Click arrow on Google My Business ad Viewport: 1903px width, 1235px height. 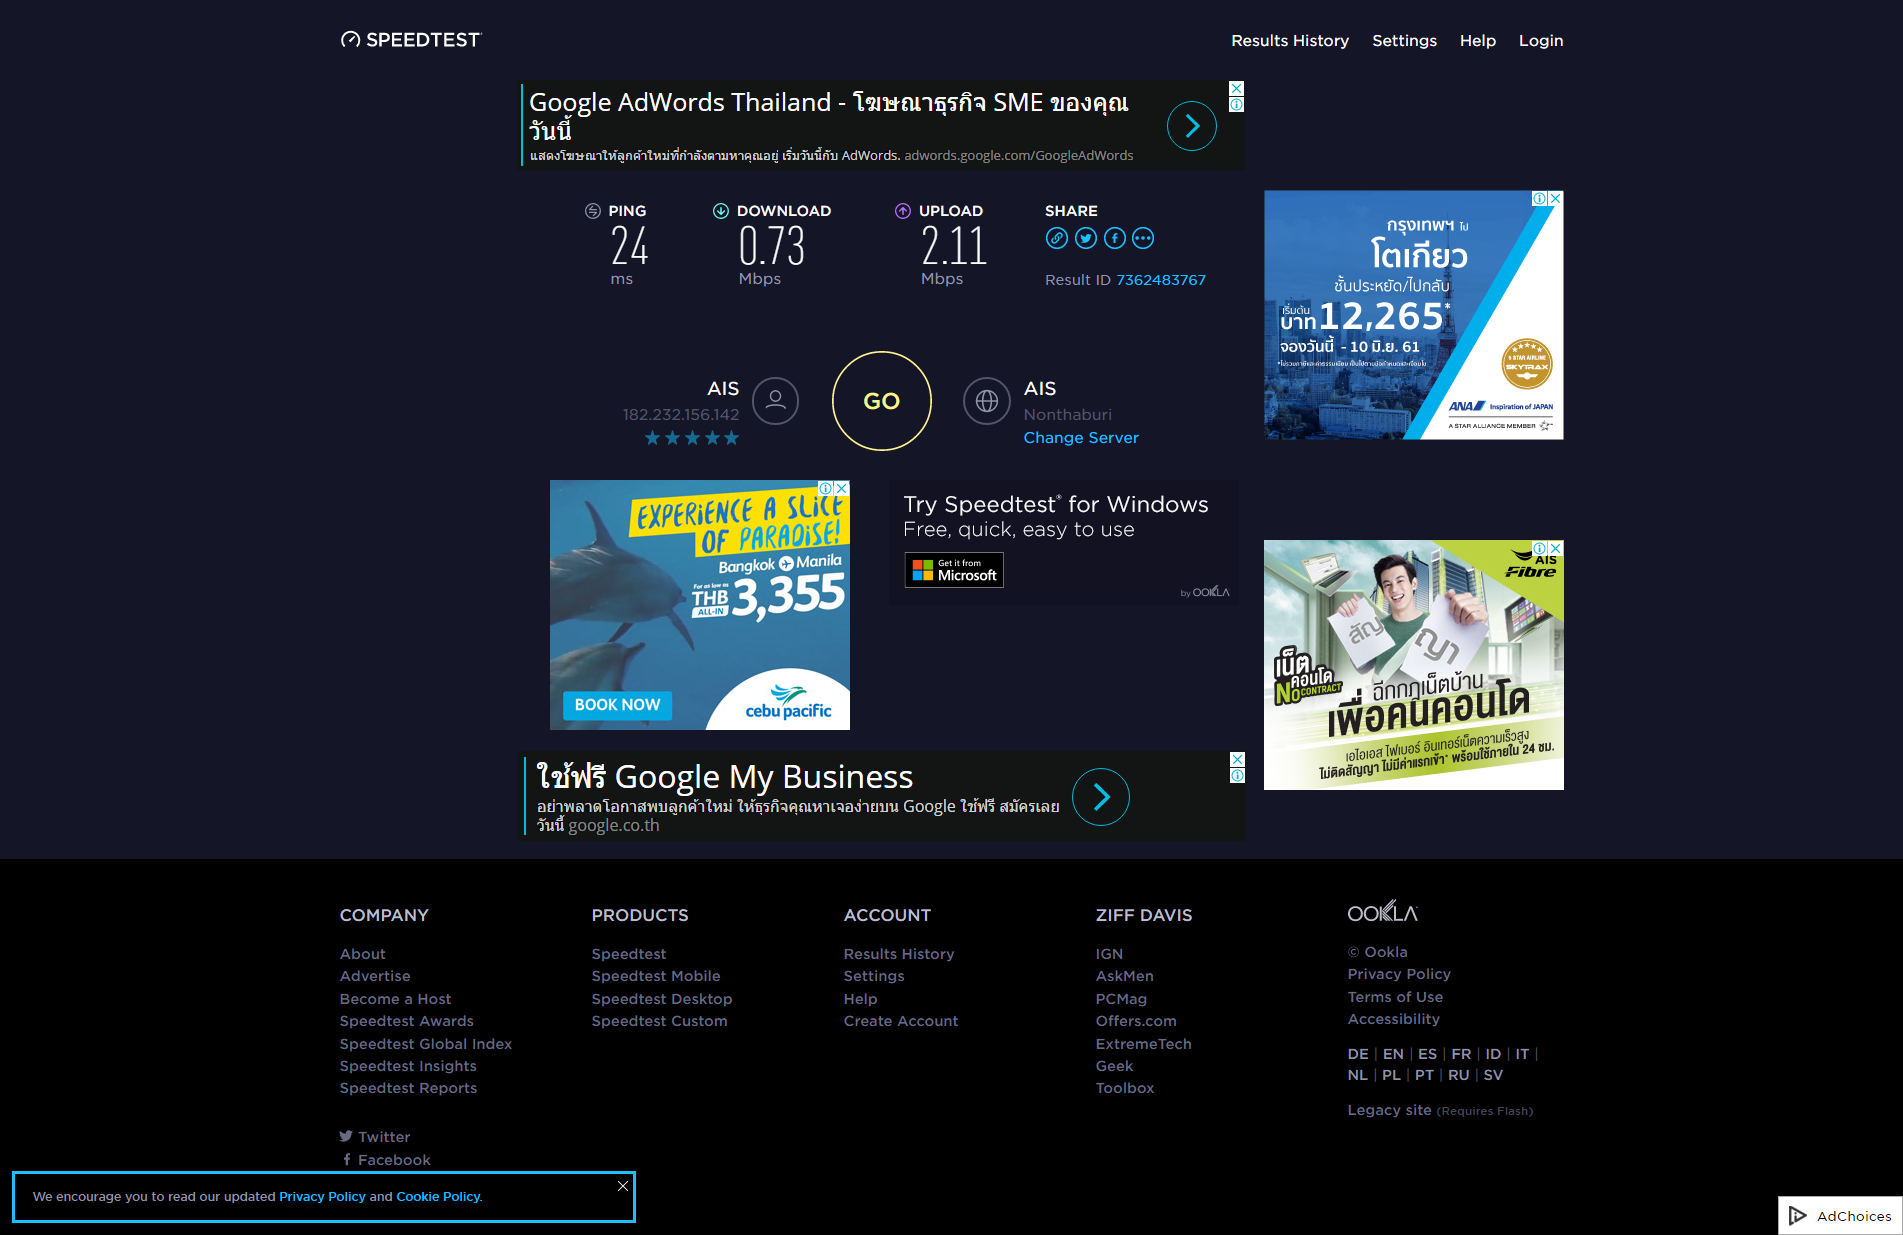1101,797
